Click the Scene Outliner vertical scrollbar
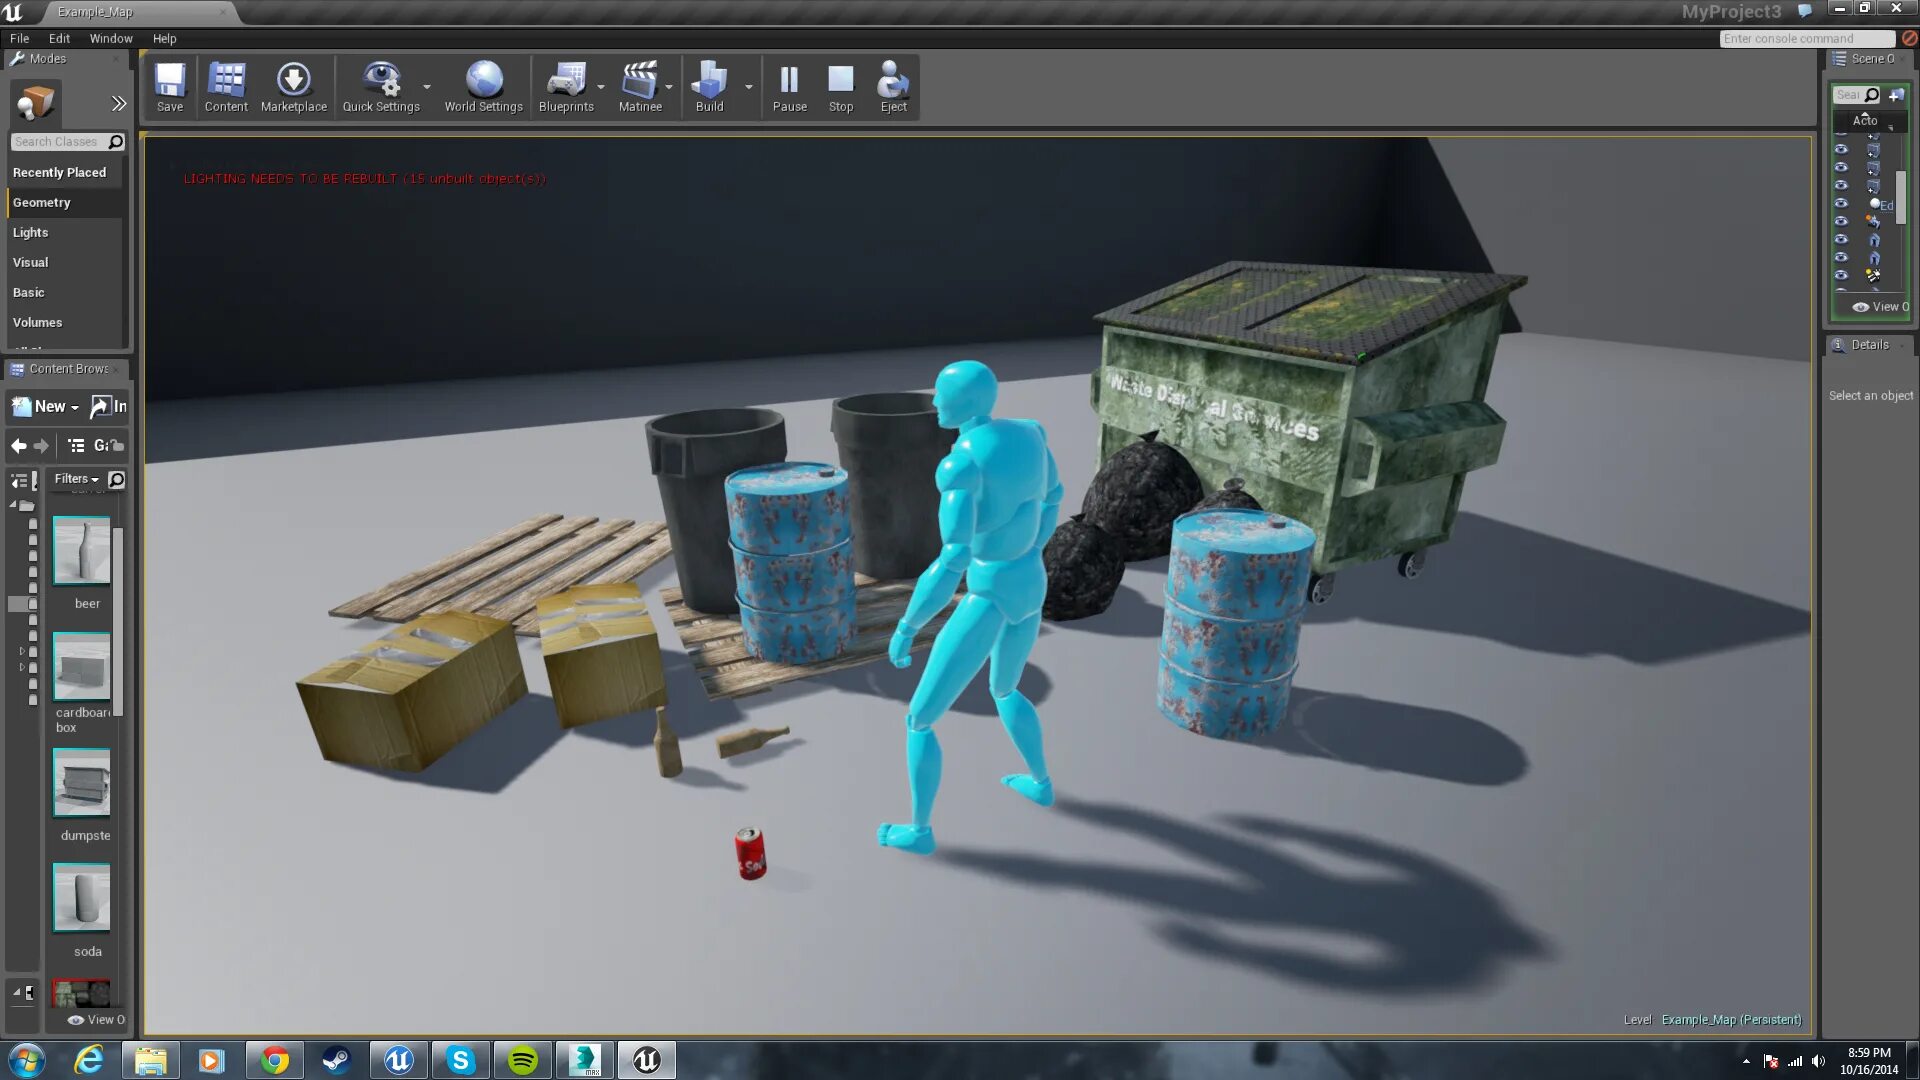This screenshot has width=1920, height=1080. pos(1901,197)
